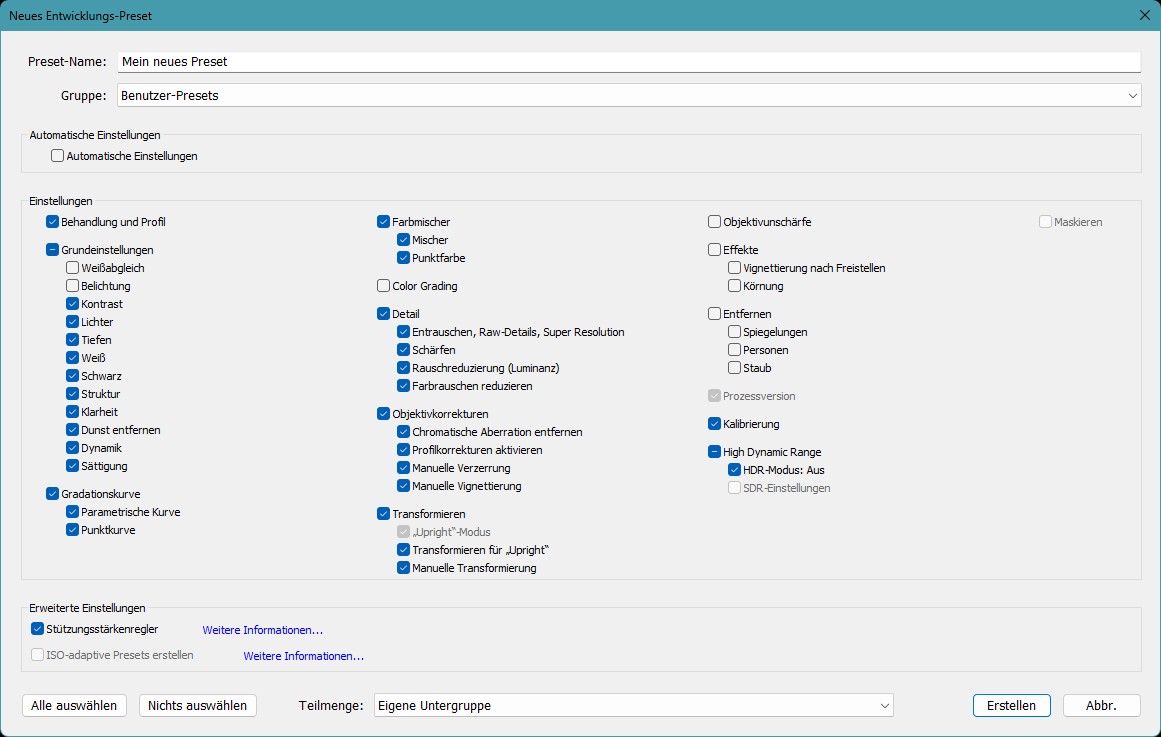Uncheck Parametrische Kurve
Image resolution: width=1161 pixels, height=737 pixels.
tap(73, 511)
